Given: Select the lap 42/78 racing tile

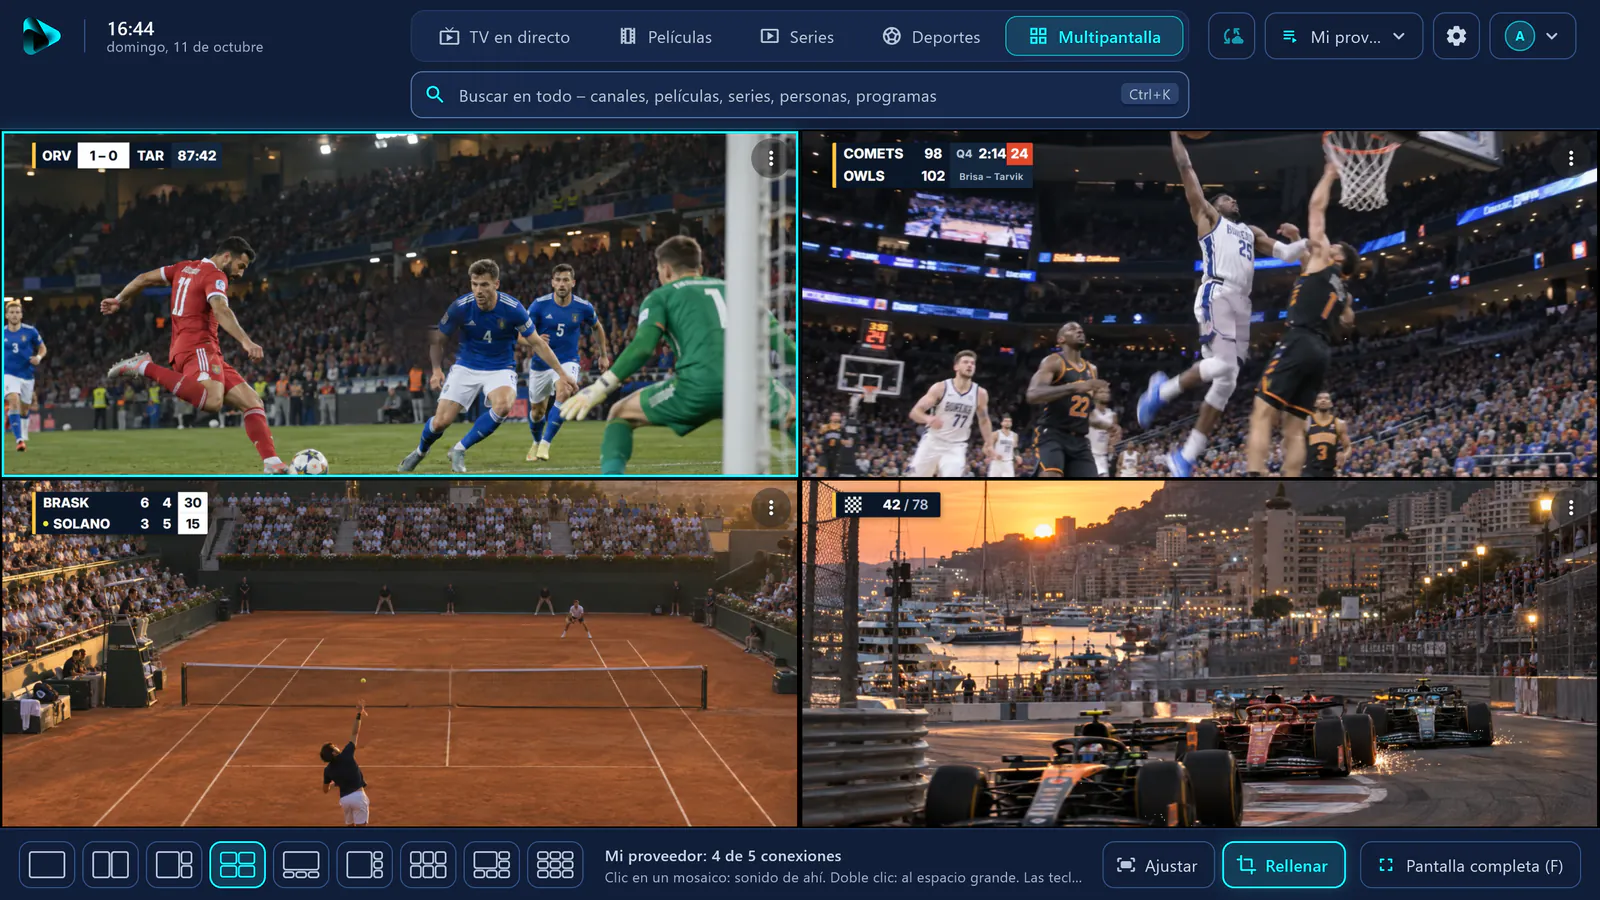Looking at the screenshot, I should (x=1200, y=654).
